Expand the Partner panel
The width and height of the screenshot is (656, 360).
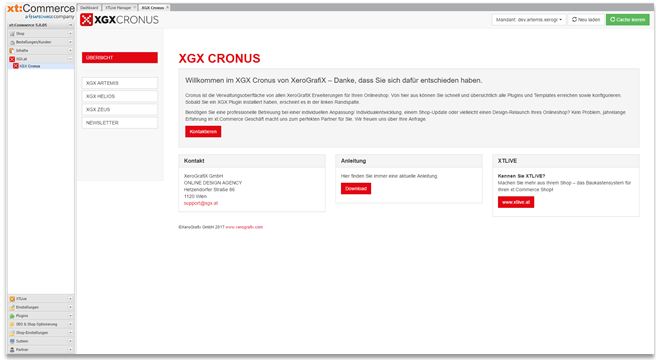[70, 350]
